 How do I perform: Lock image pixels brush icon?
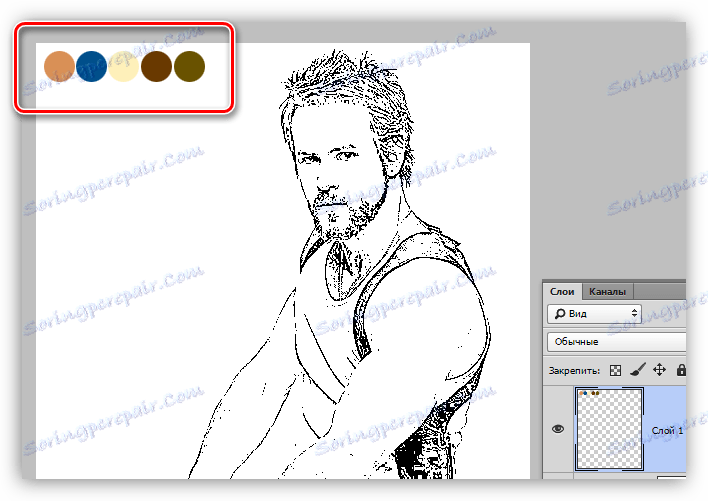pyautogui.click(x=637, y=370)
